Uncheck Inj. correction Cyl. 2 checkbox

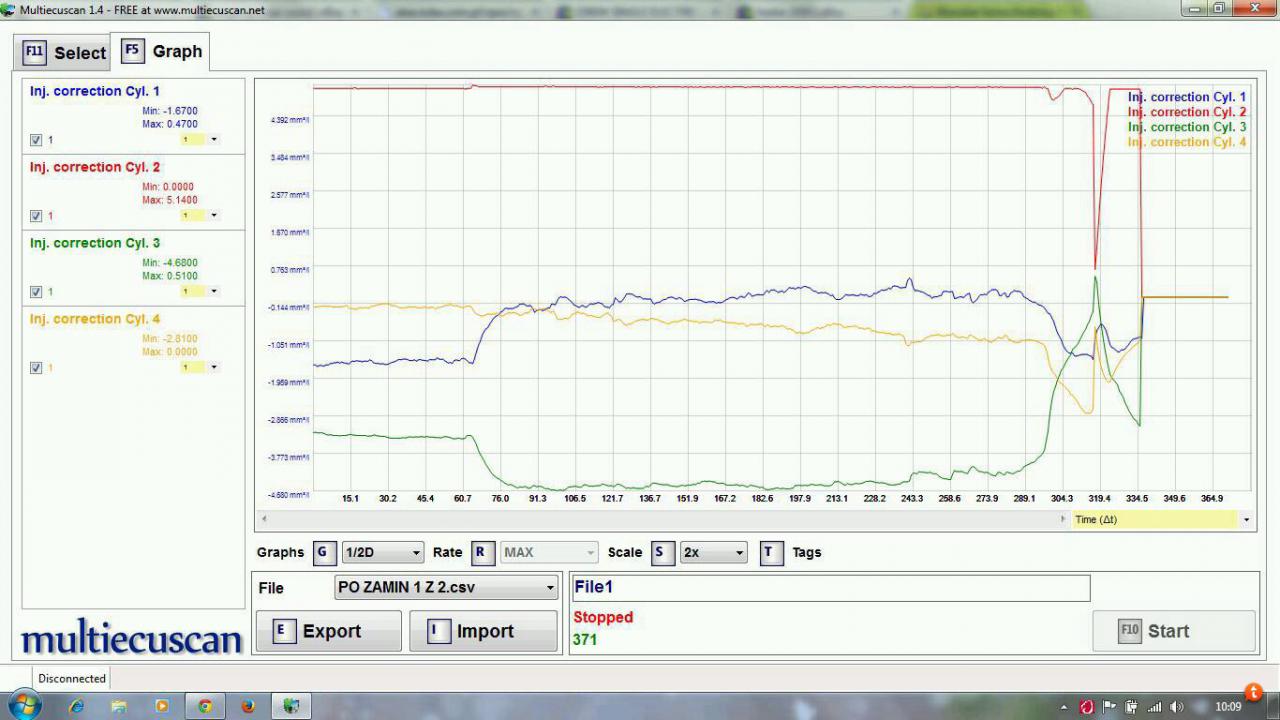click(x=36, y=216)
